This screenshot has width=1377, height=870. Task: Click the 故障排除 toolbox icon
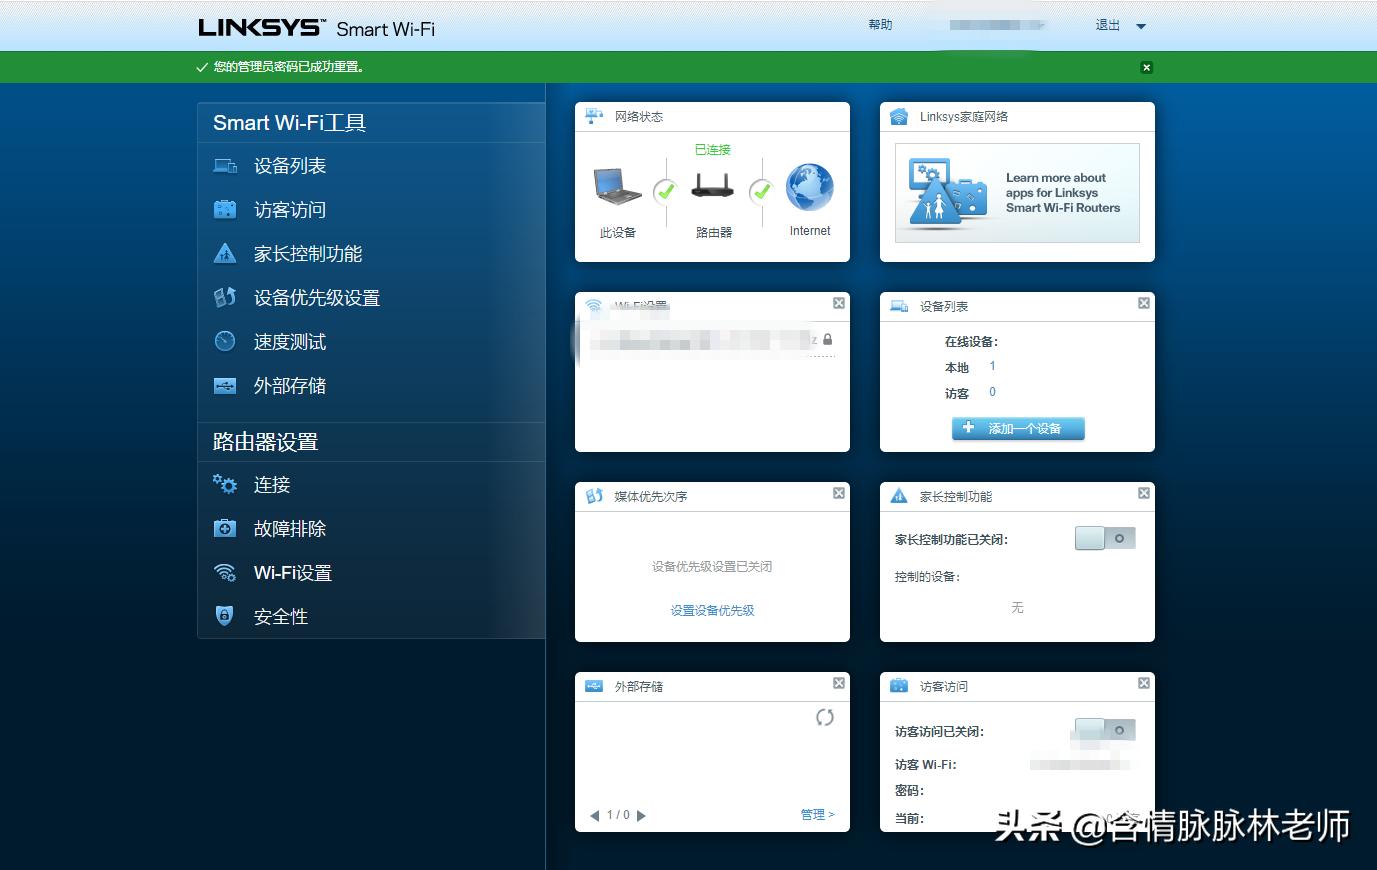tap(225, 528)
